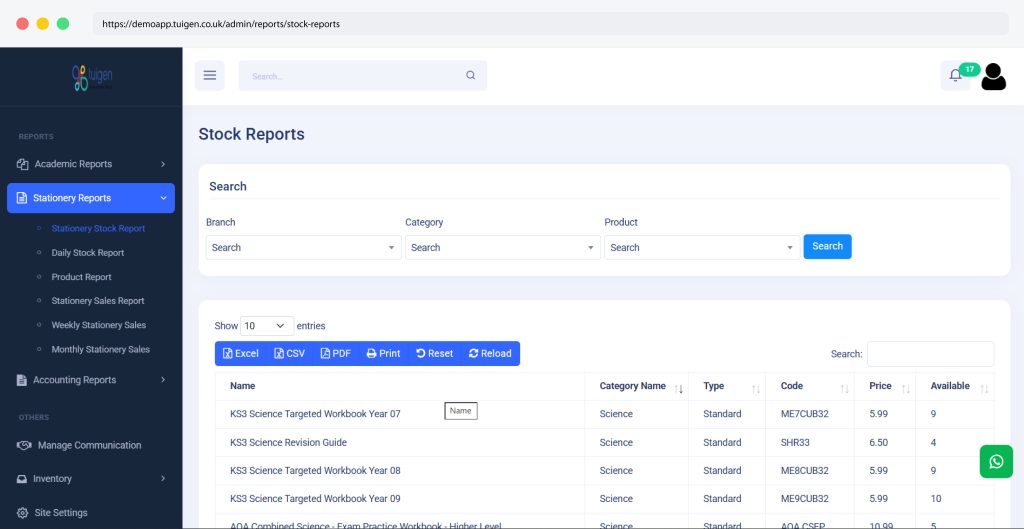This screenshot has height=529, width=1024.
Task: Export table as PDF
Action: pyautogui.click(x=335, y=354)
